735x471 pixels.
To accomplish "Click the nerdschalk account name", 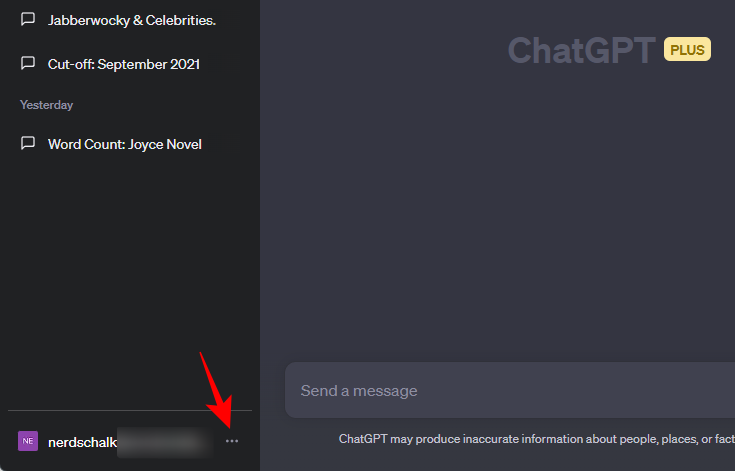I will [x=82, y=441].
